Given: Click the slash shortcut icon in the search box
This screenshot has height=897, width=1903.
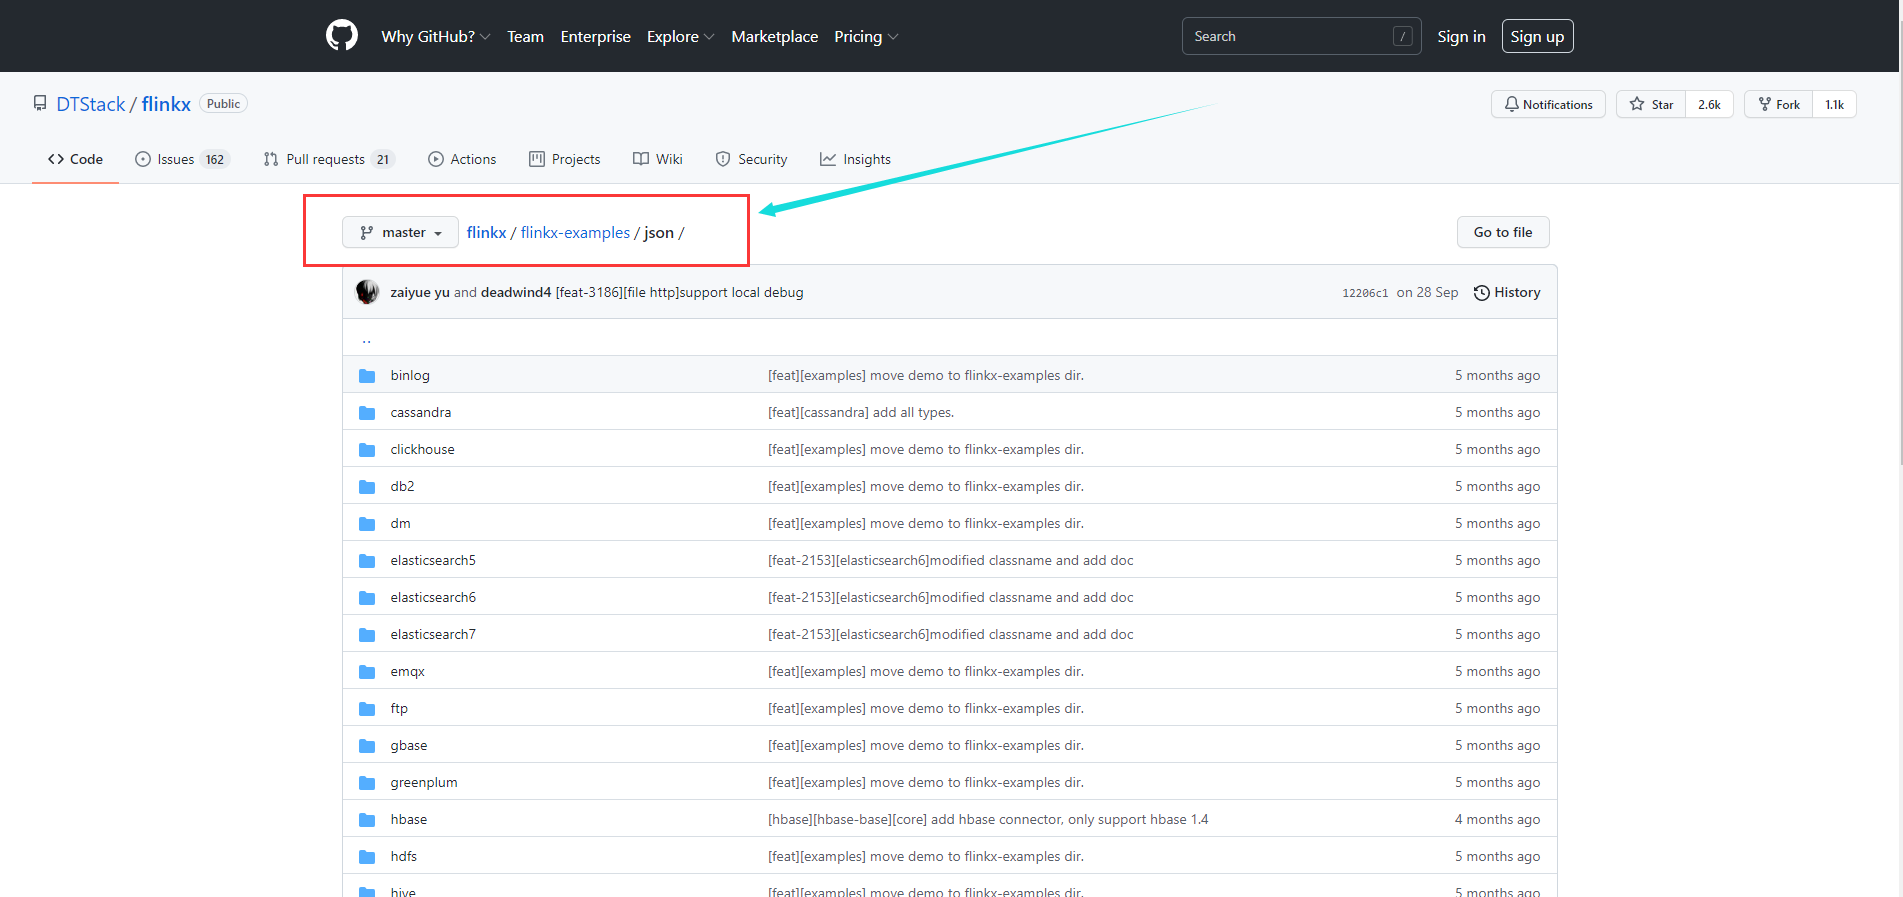Looking at the screenshot, I should [x=1403, y=36].
